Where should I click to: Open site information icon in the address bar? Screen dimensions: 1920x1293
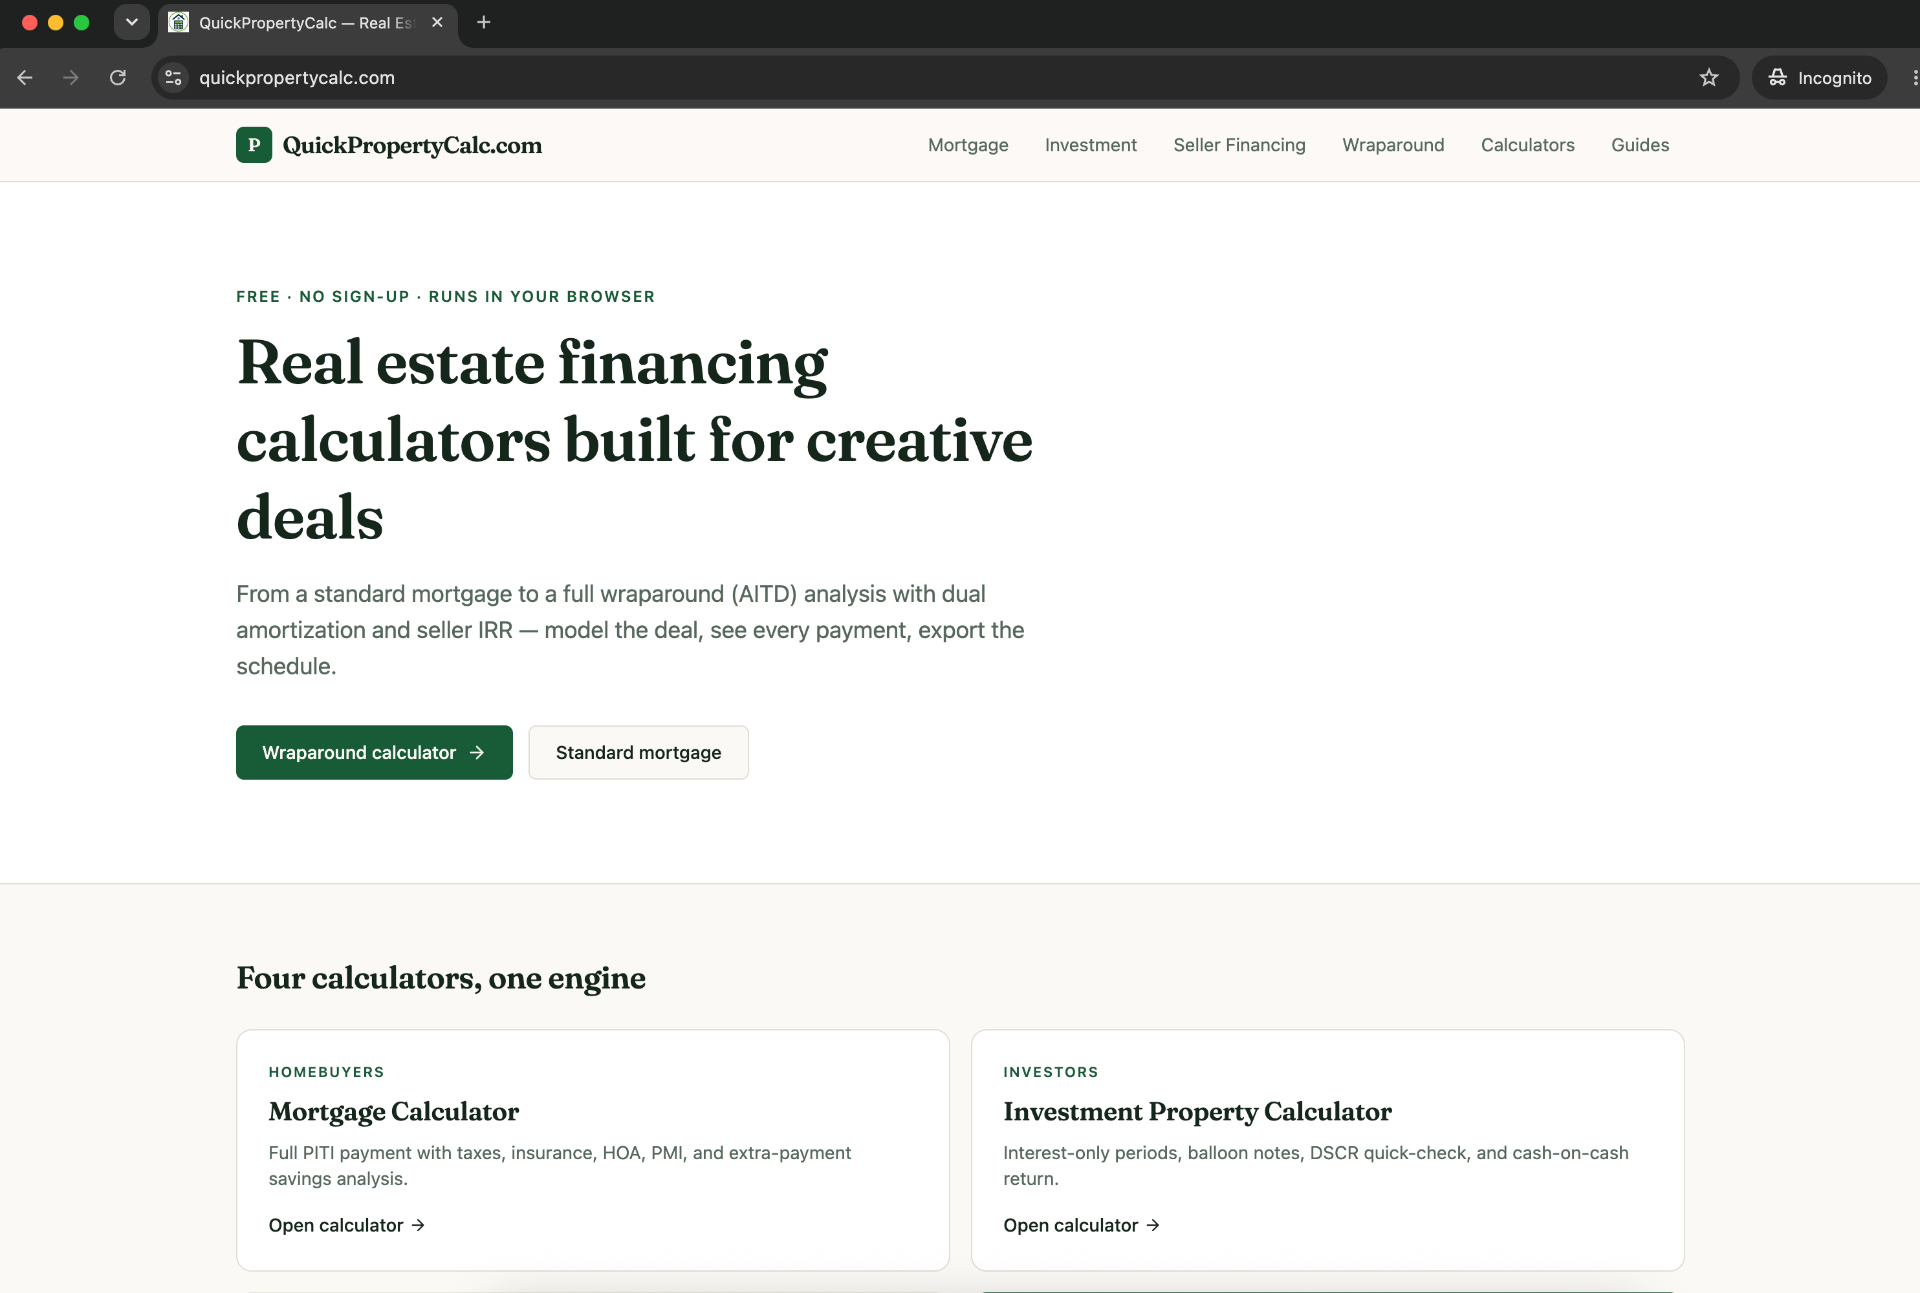coord(173,78)
